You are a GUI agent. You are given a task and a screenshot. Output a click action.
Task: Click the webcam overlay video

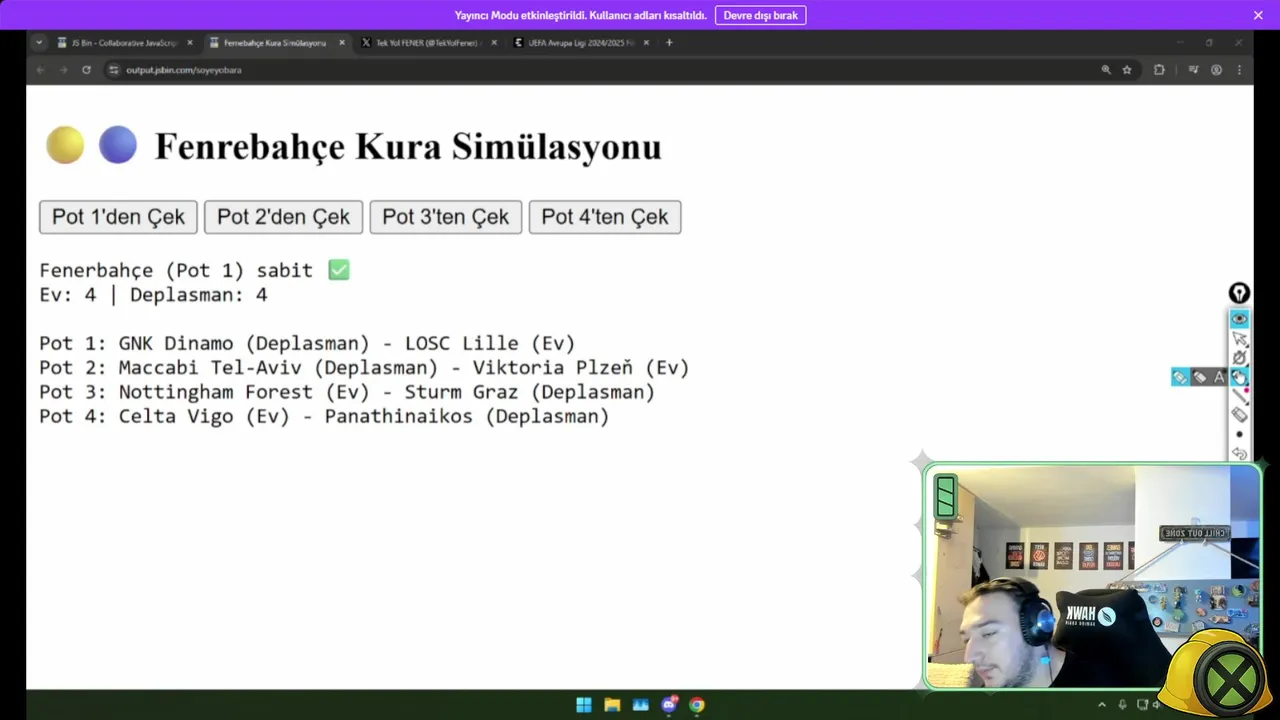1092,577
